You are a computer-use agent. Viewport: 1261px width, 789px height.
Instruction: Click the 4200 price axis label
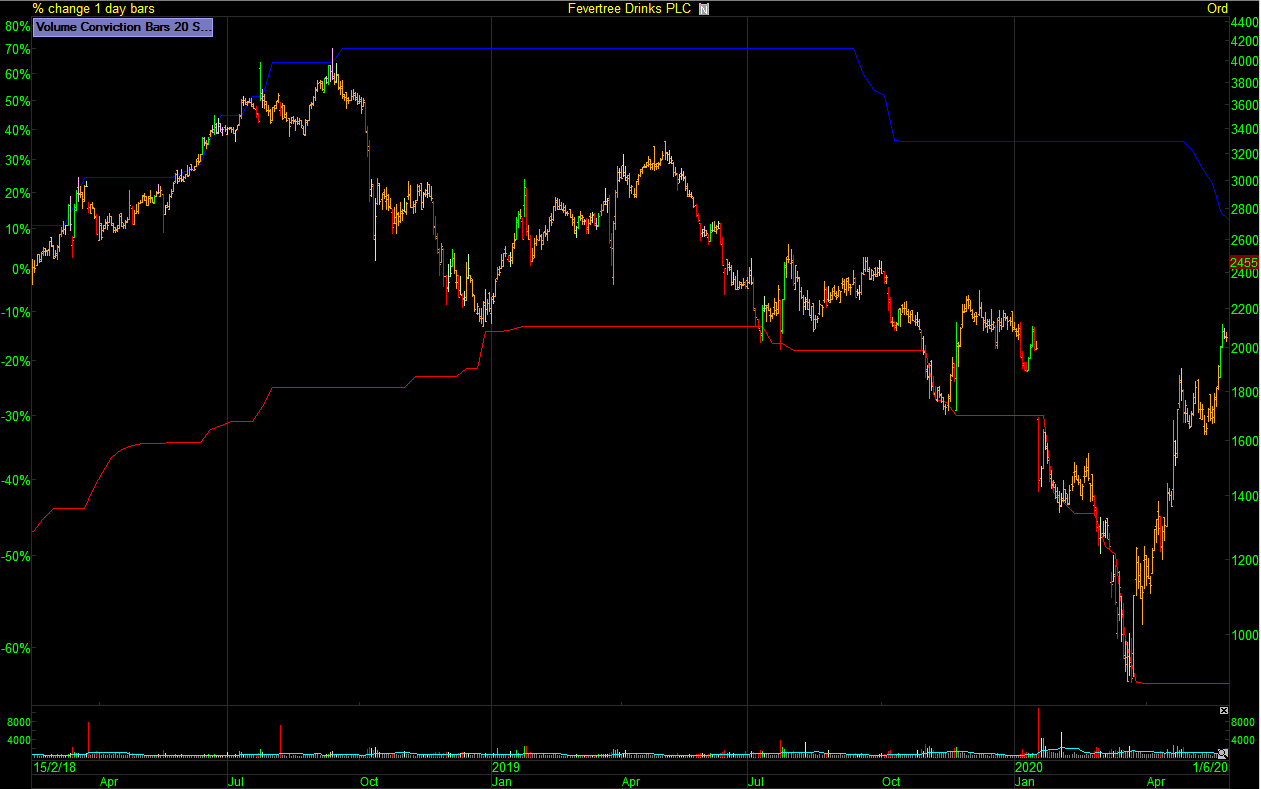click(x=1245, y=42)
